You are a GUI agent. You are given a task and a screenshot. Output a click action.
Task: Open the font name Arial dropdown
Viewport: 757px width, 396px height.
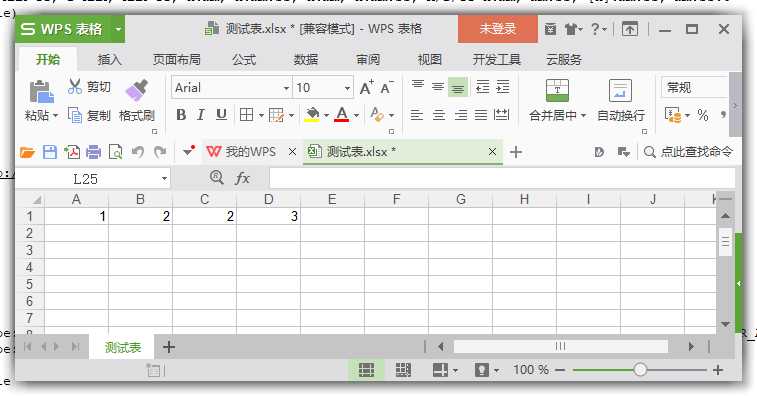286,88
